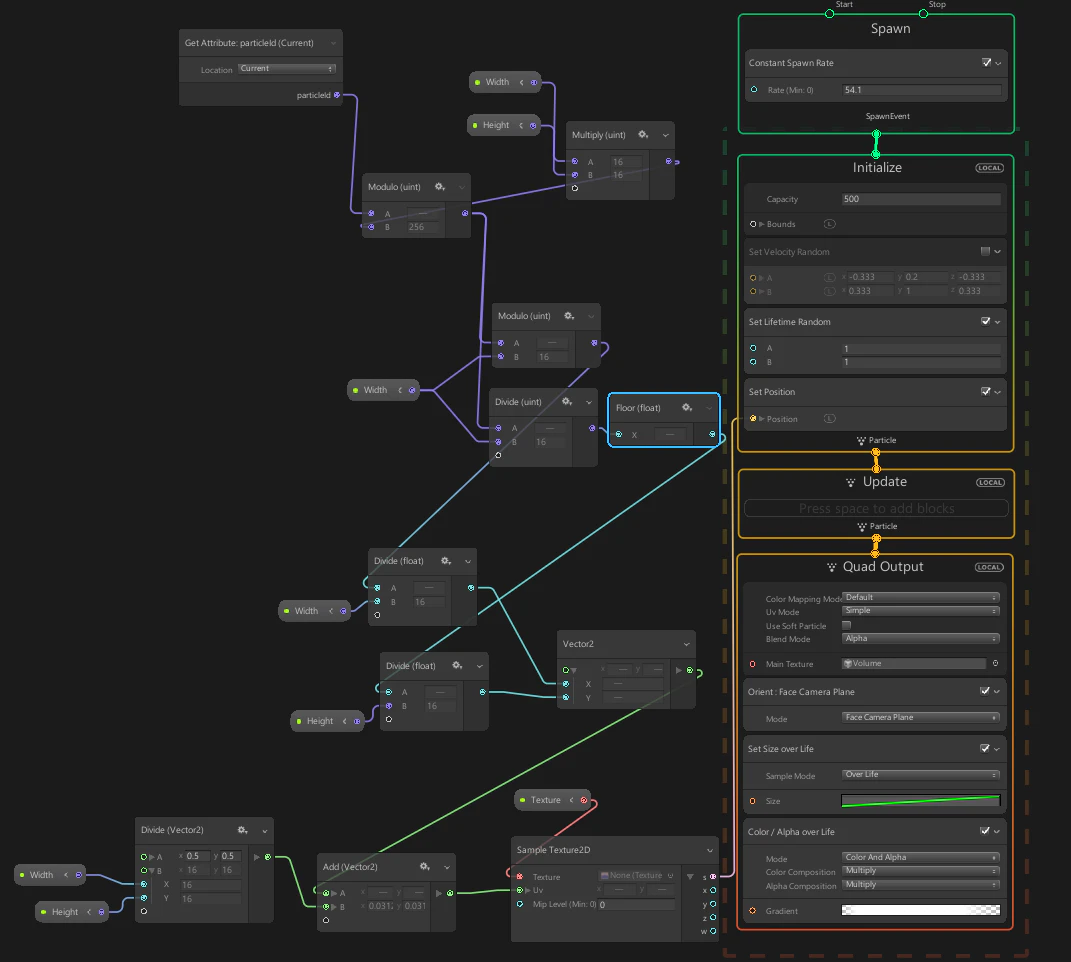Click the space icon beside Bounds
The width and height of the screenshot is (1071, 962).
(829, 224)
